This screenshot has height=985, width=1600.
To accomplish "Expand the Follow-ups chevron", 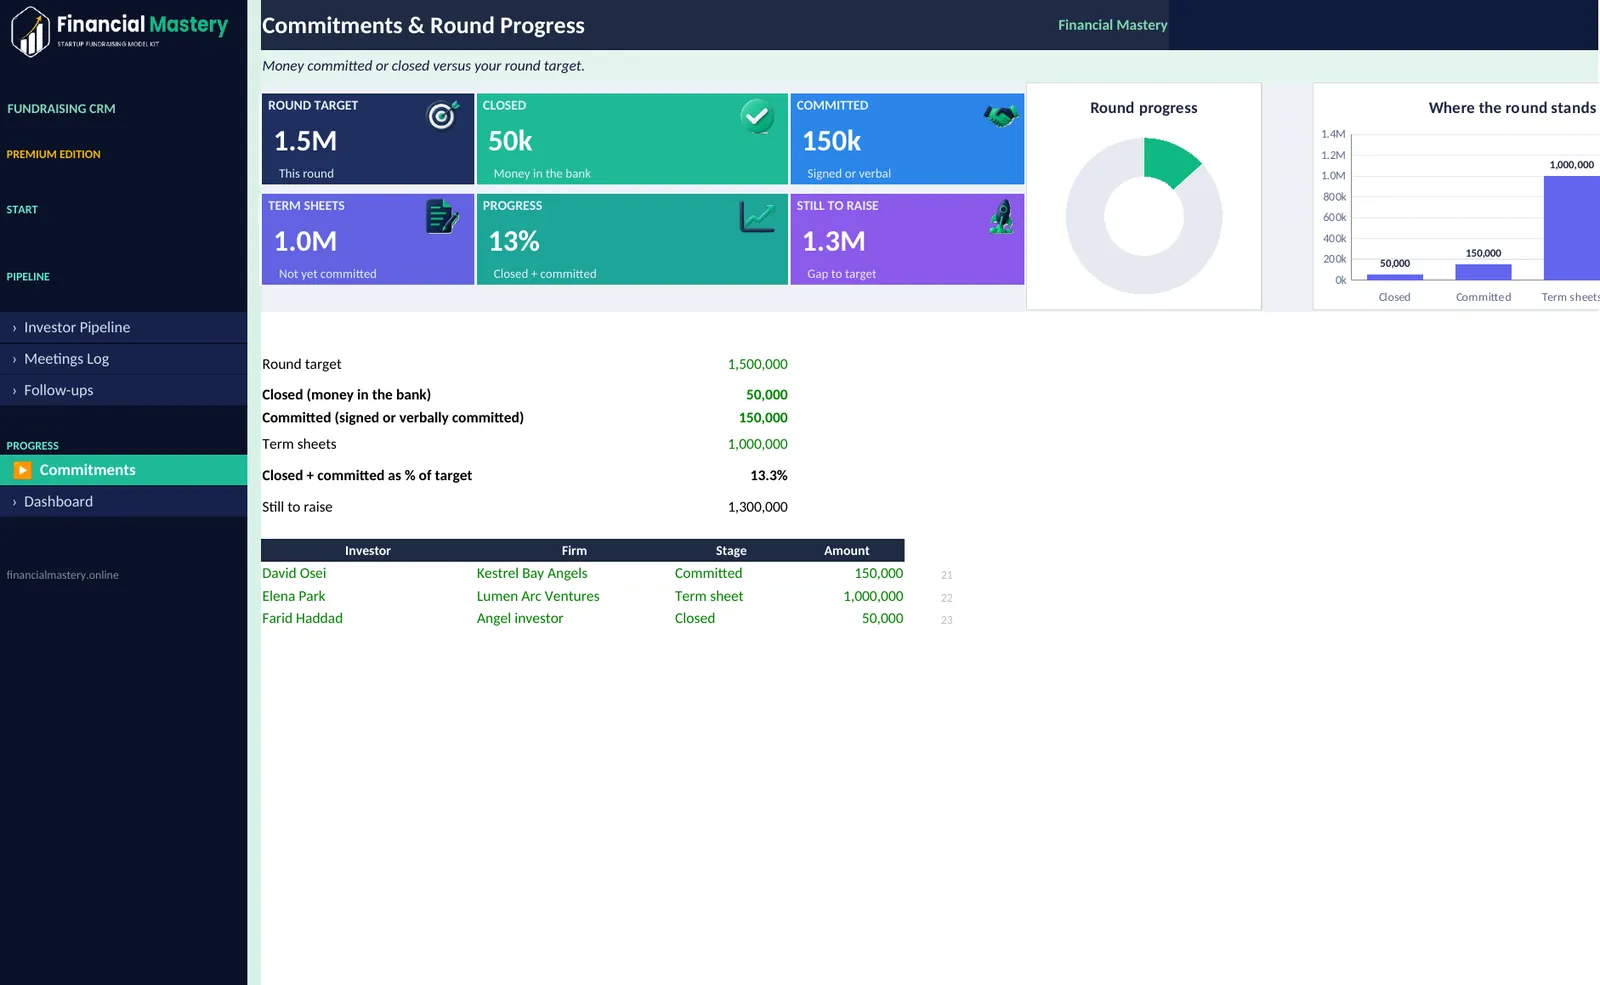I will (14, 391).
